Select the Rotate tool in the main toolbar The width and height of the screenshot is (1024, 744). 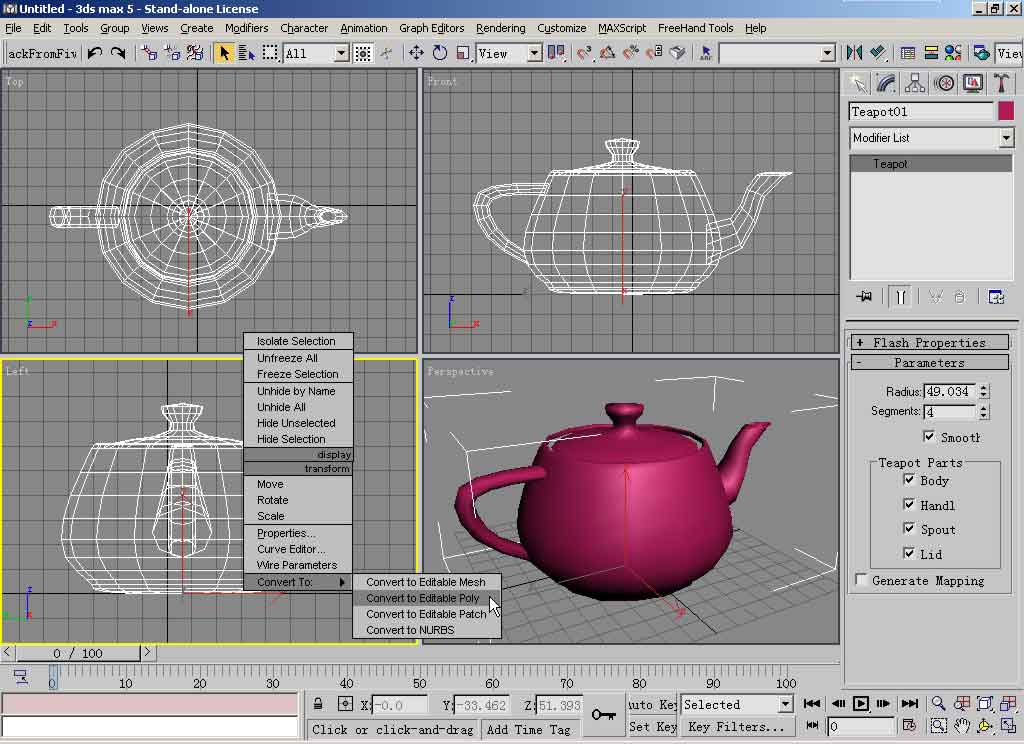(x=439, y=53)
